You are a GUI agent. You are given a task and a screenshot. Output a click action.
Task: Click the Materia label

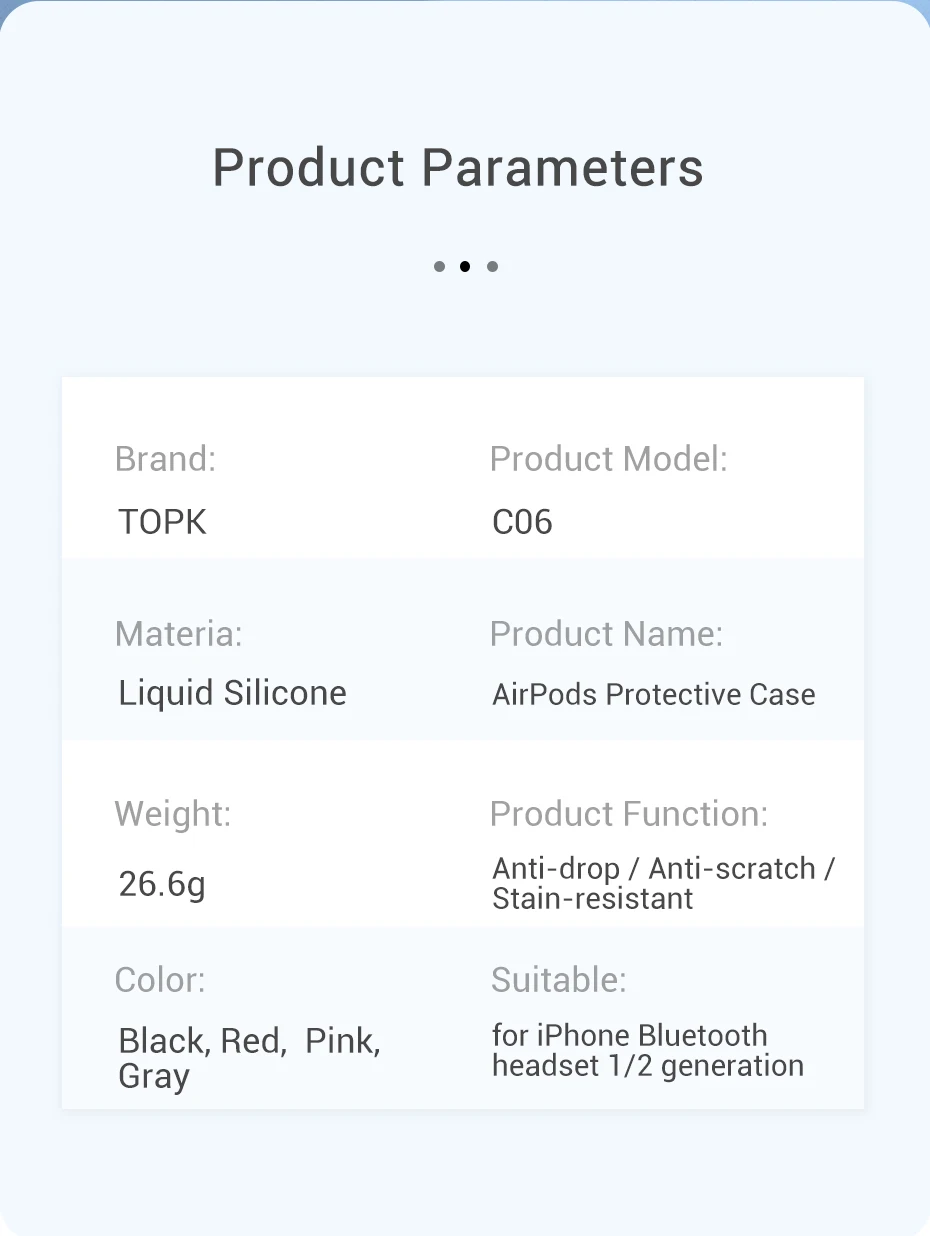pyautogui.click(x=179, y=634)
